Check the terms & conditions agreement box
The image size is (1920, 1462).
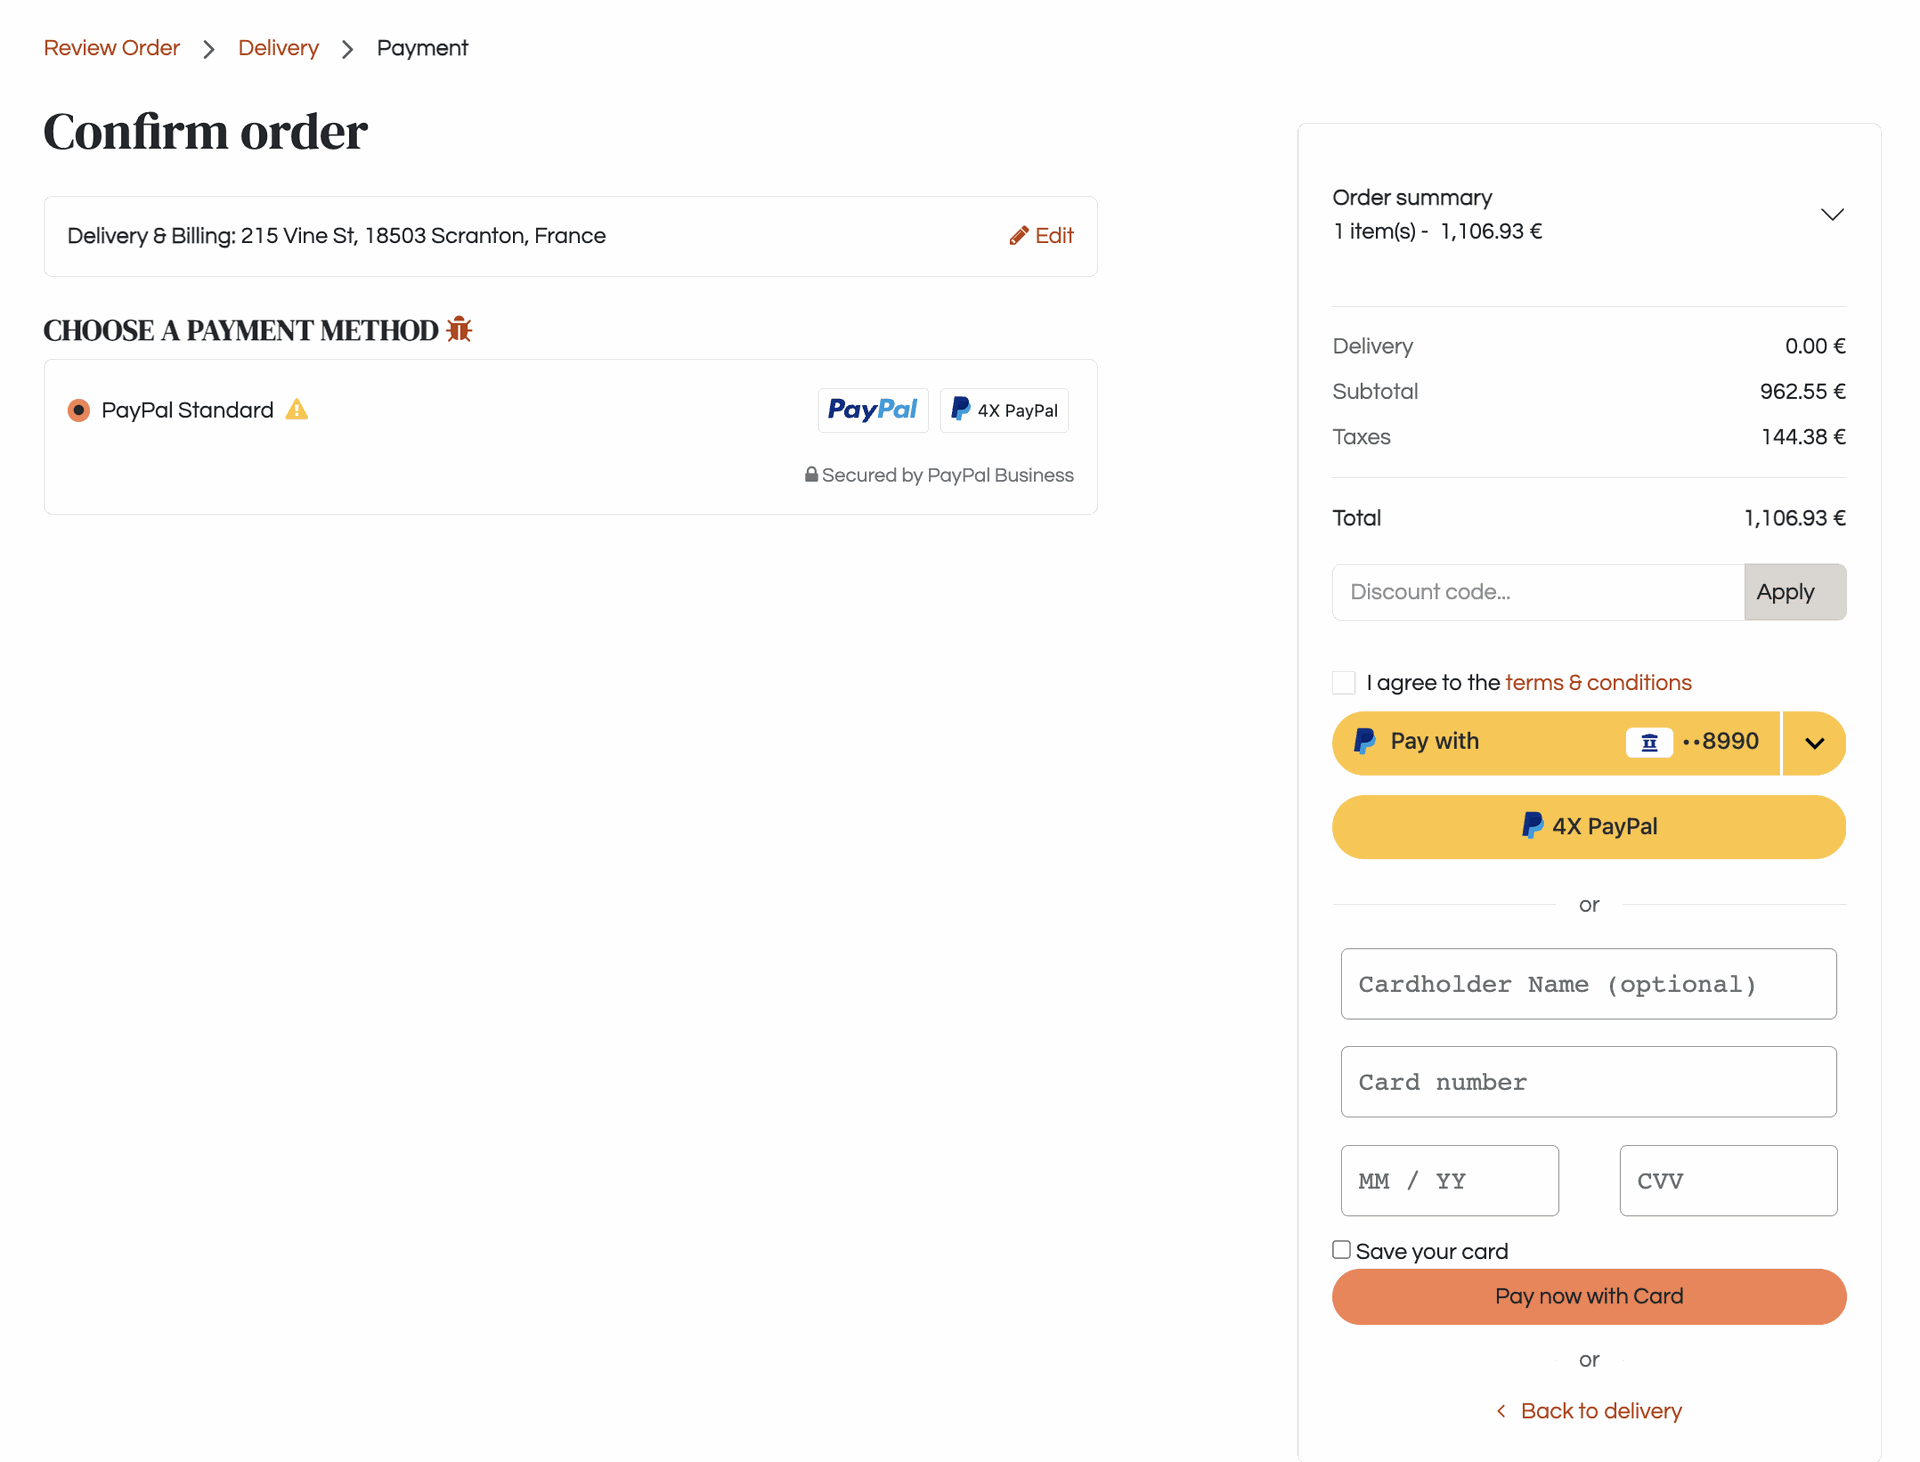pos(1344,683)
